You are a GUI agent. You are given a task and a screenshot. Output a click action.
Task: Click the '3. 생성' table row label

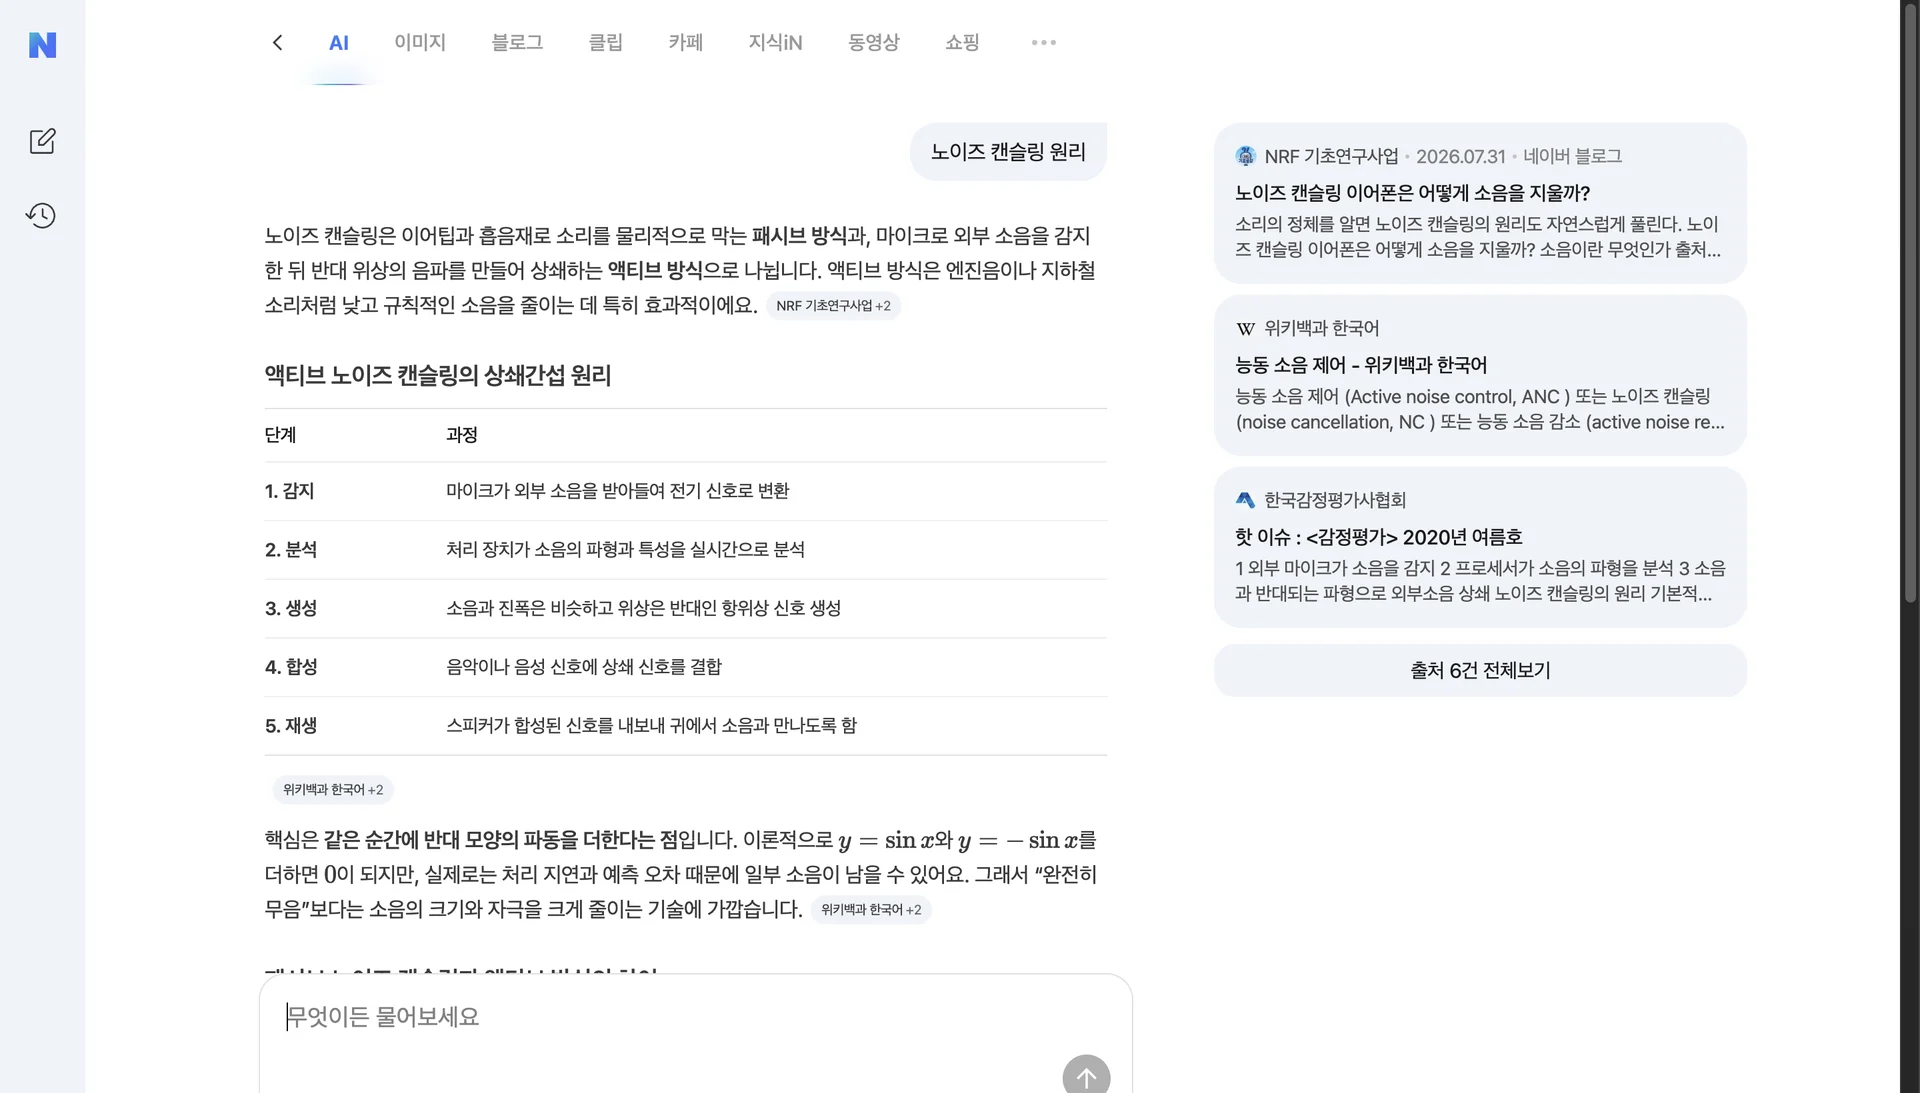tap(291, 608)
